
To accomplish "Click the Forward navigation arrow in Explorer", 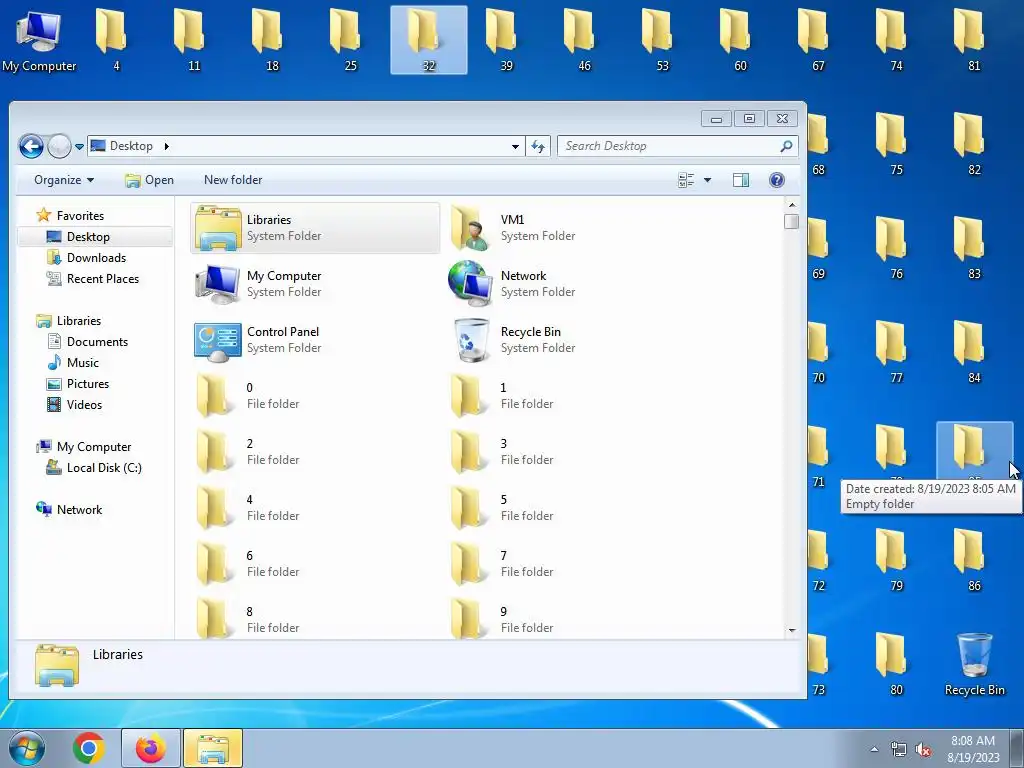I will [59, 146].
